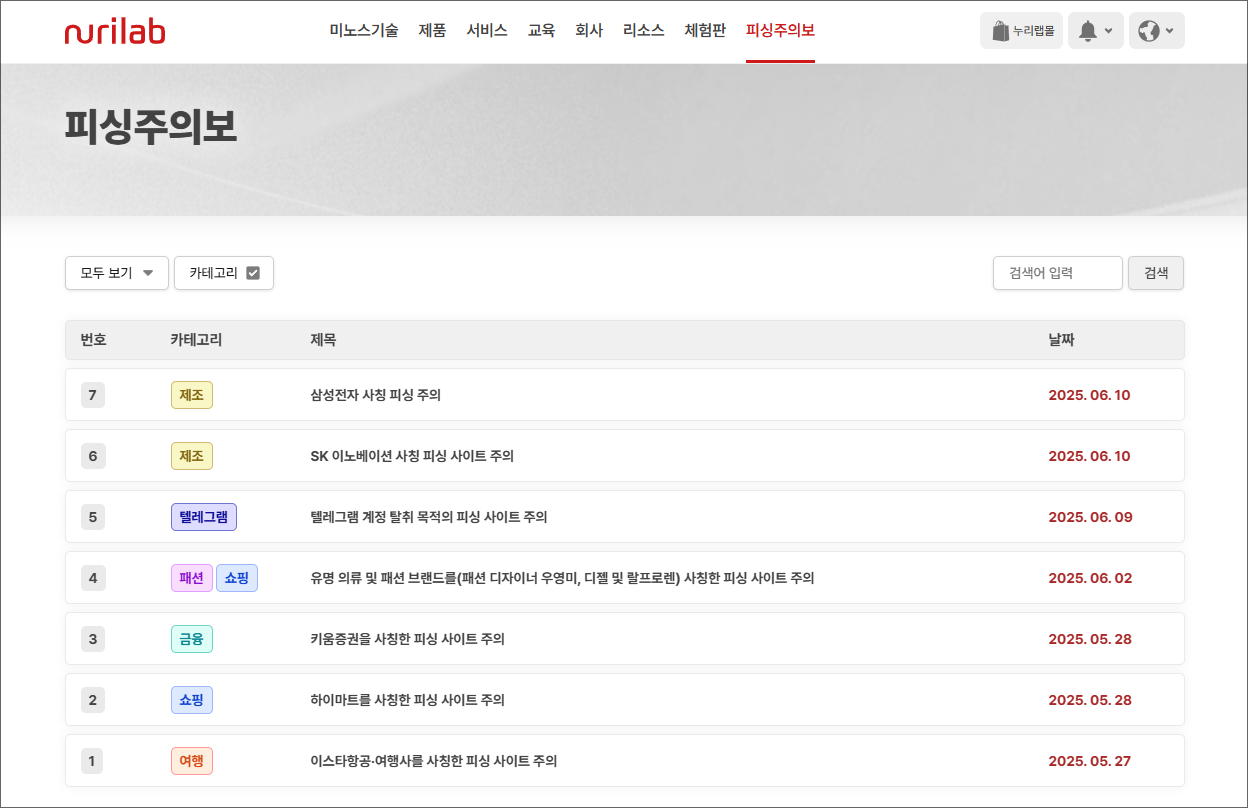1248x808 pixels.
Task: Open the 하이마트를 사칭한 피싱 사이트 post
Action: click(x=407, y=700)
